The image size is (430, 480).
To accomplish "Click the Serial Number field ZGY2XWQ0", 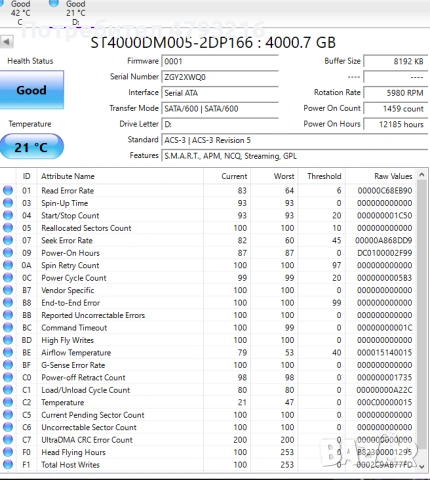I will (x=220, y=77).
